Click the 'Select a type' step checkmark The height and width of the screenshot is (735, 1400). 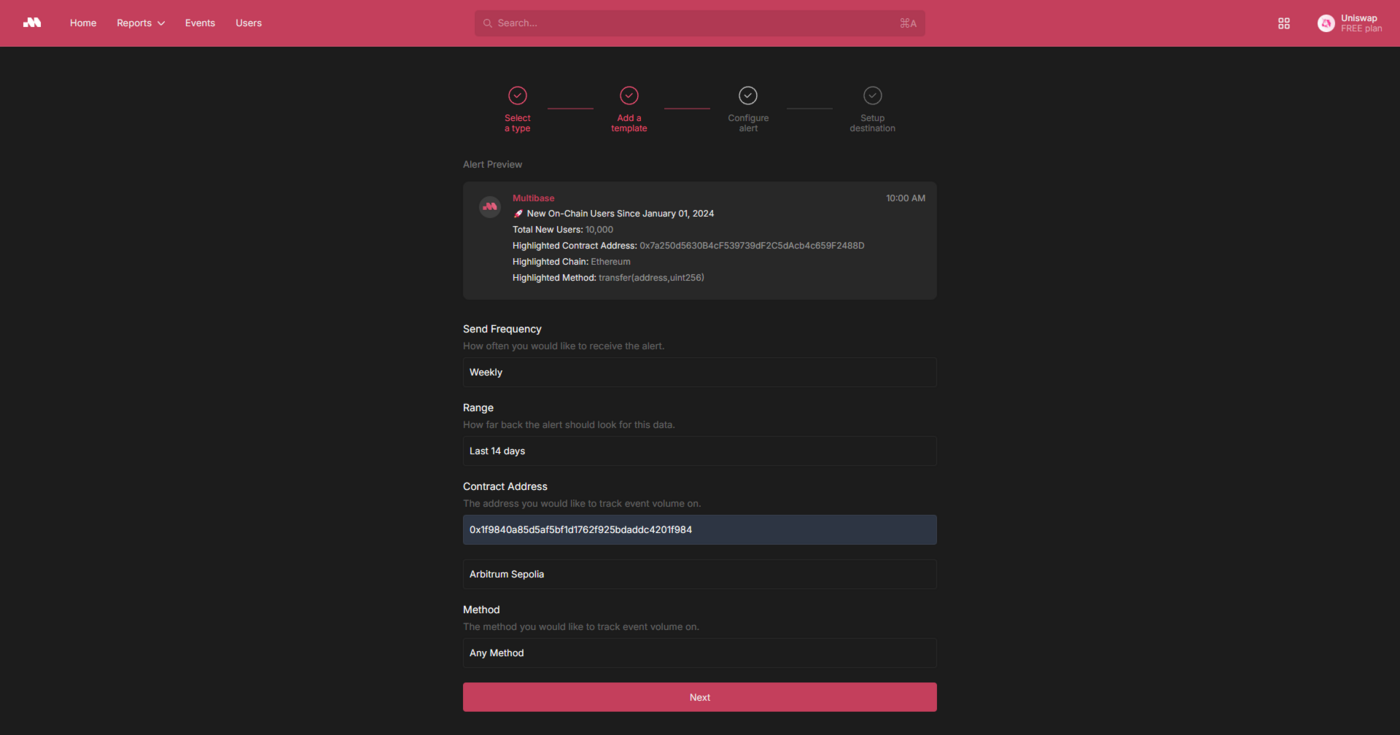(x=517, y=95)
